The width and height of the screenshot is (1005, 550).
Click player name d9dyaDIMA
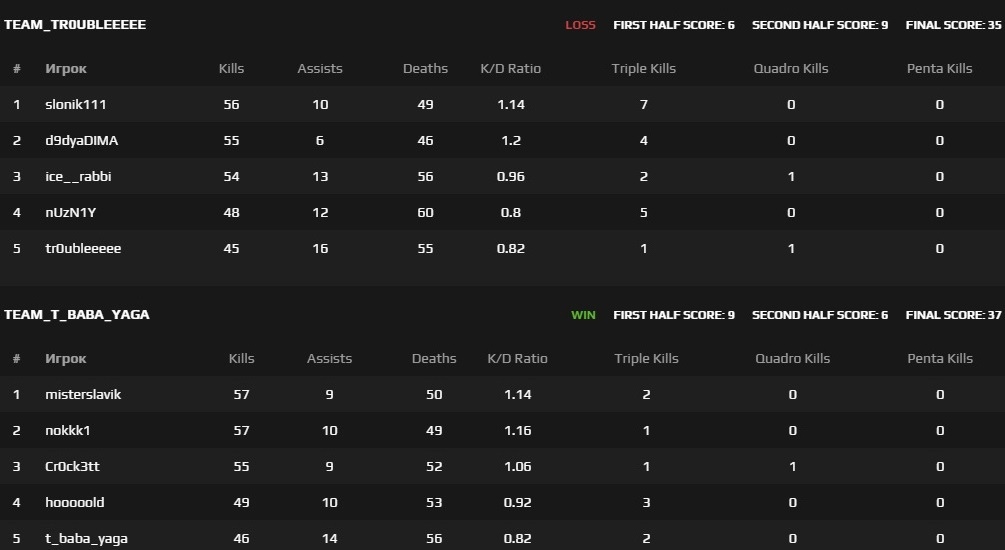coord(81,141)
